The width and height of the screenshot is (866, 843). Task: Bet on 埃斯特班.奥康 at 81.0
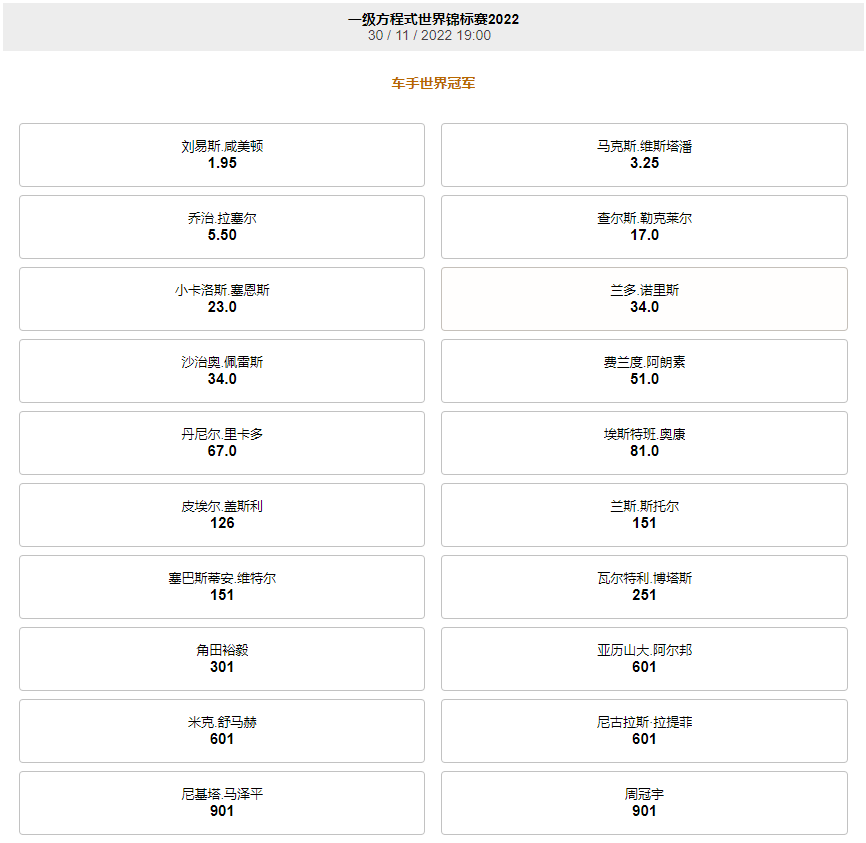tap(644, 443)
